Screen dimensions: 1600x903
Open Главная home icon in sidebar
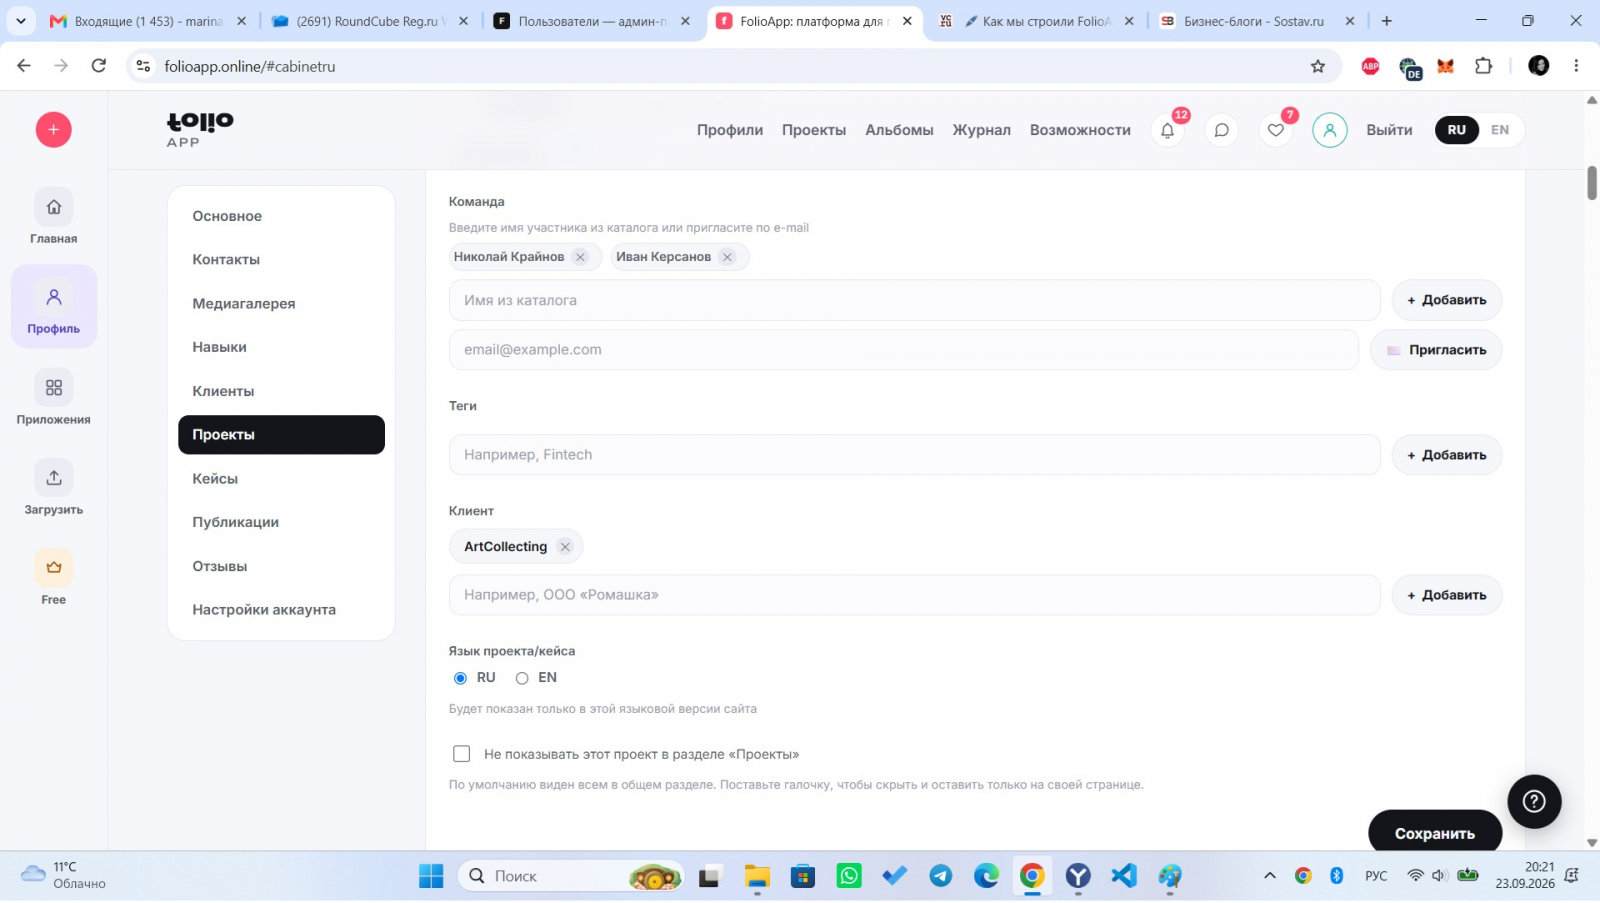pos(54,207)
